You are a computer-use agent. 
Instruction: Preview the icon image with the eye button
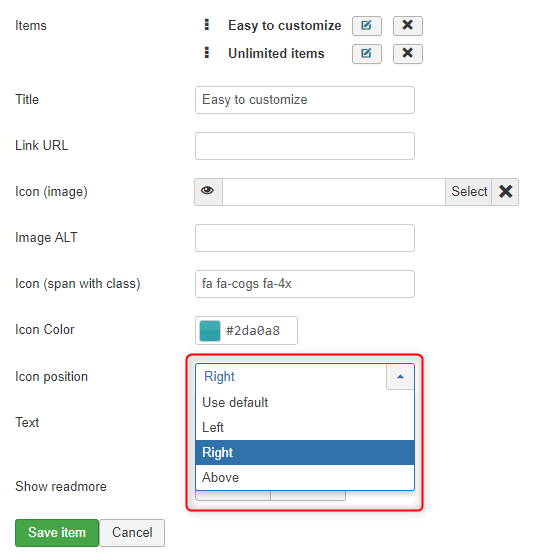coord(208,192)
